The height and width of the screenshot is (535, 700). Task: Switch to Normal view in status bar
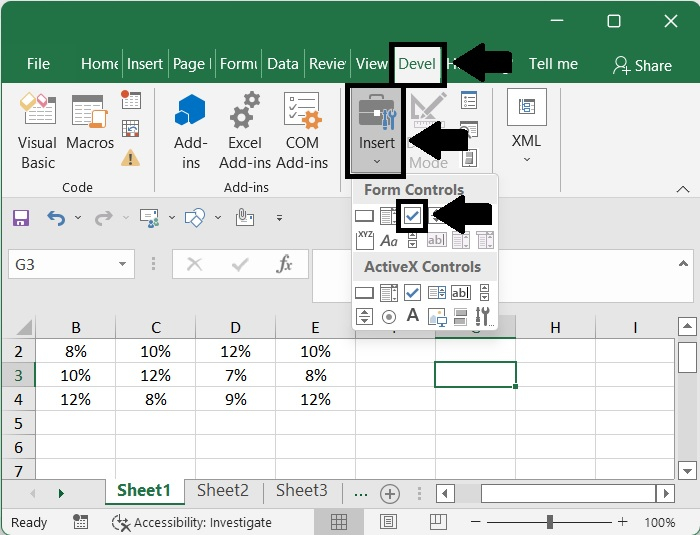339,522
